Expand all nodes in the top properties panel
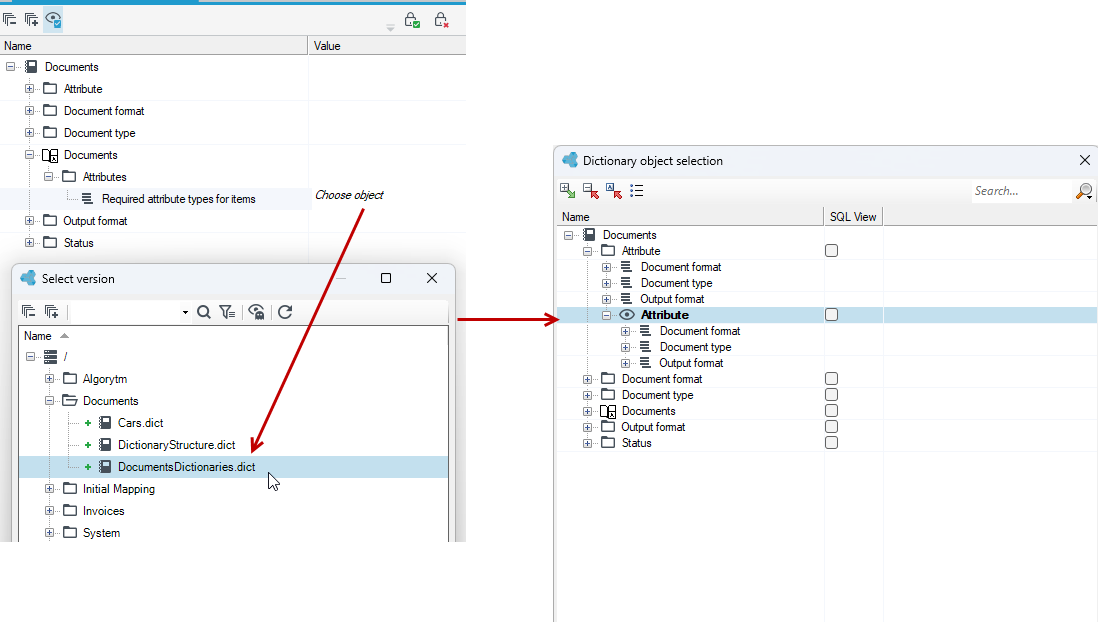 (x=32, y=20)
